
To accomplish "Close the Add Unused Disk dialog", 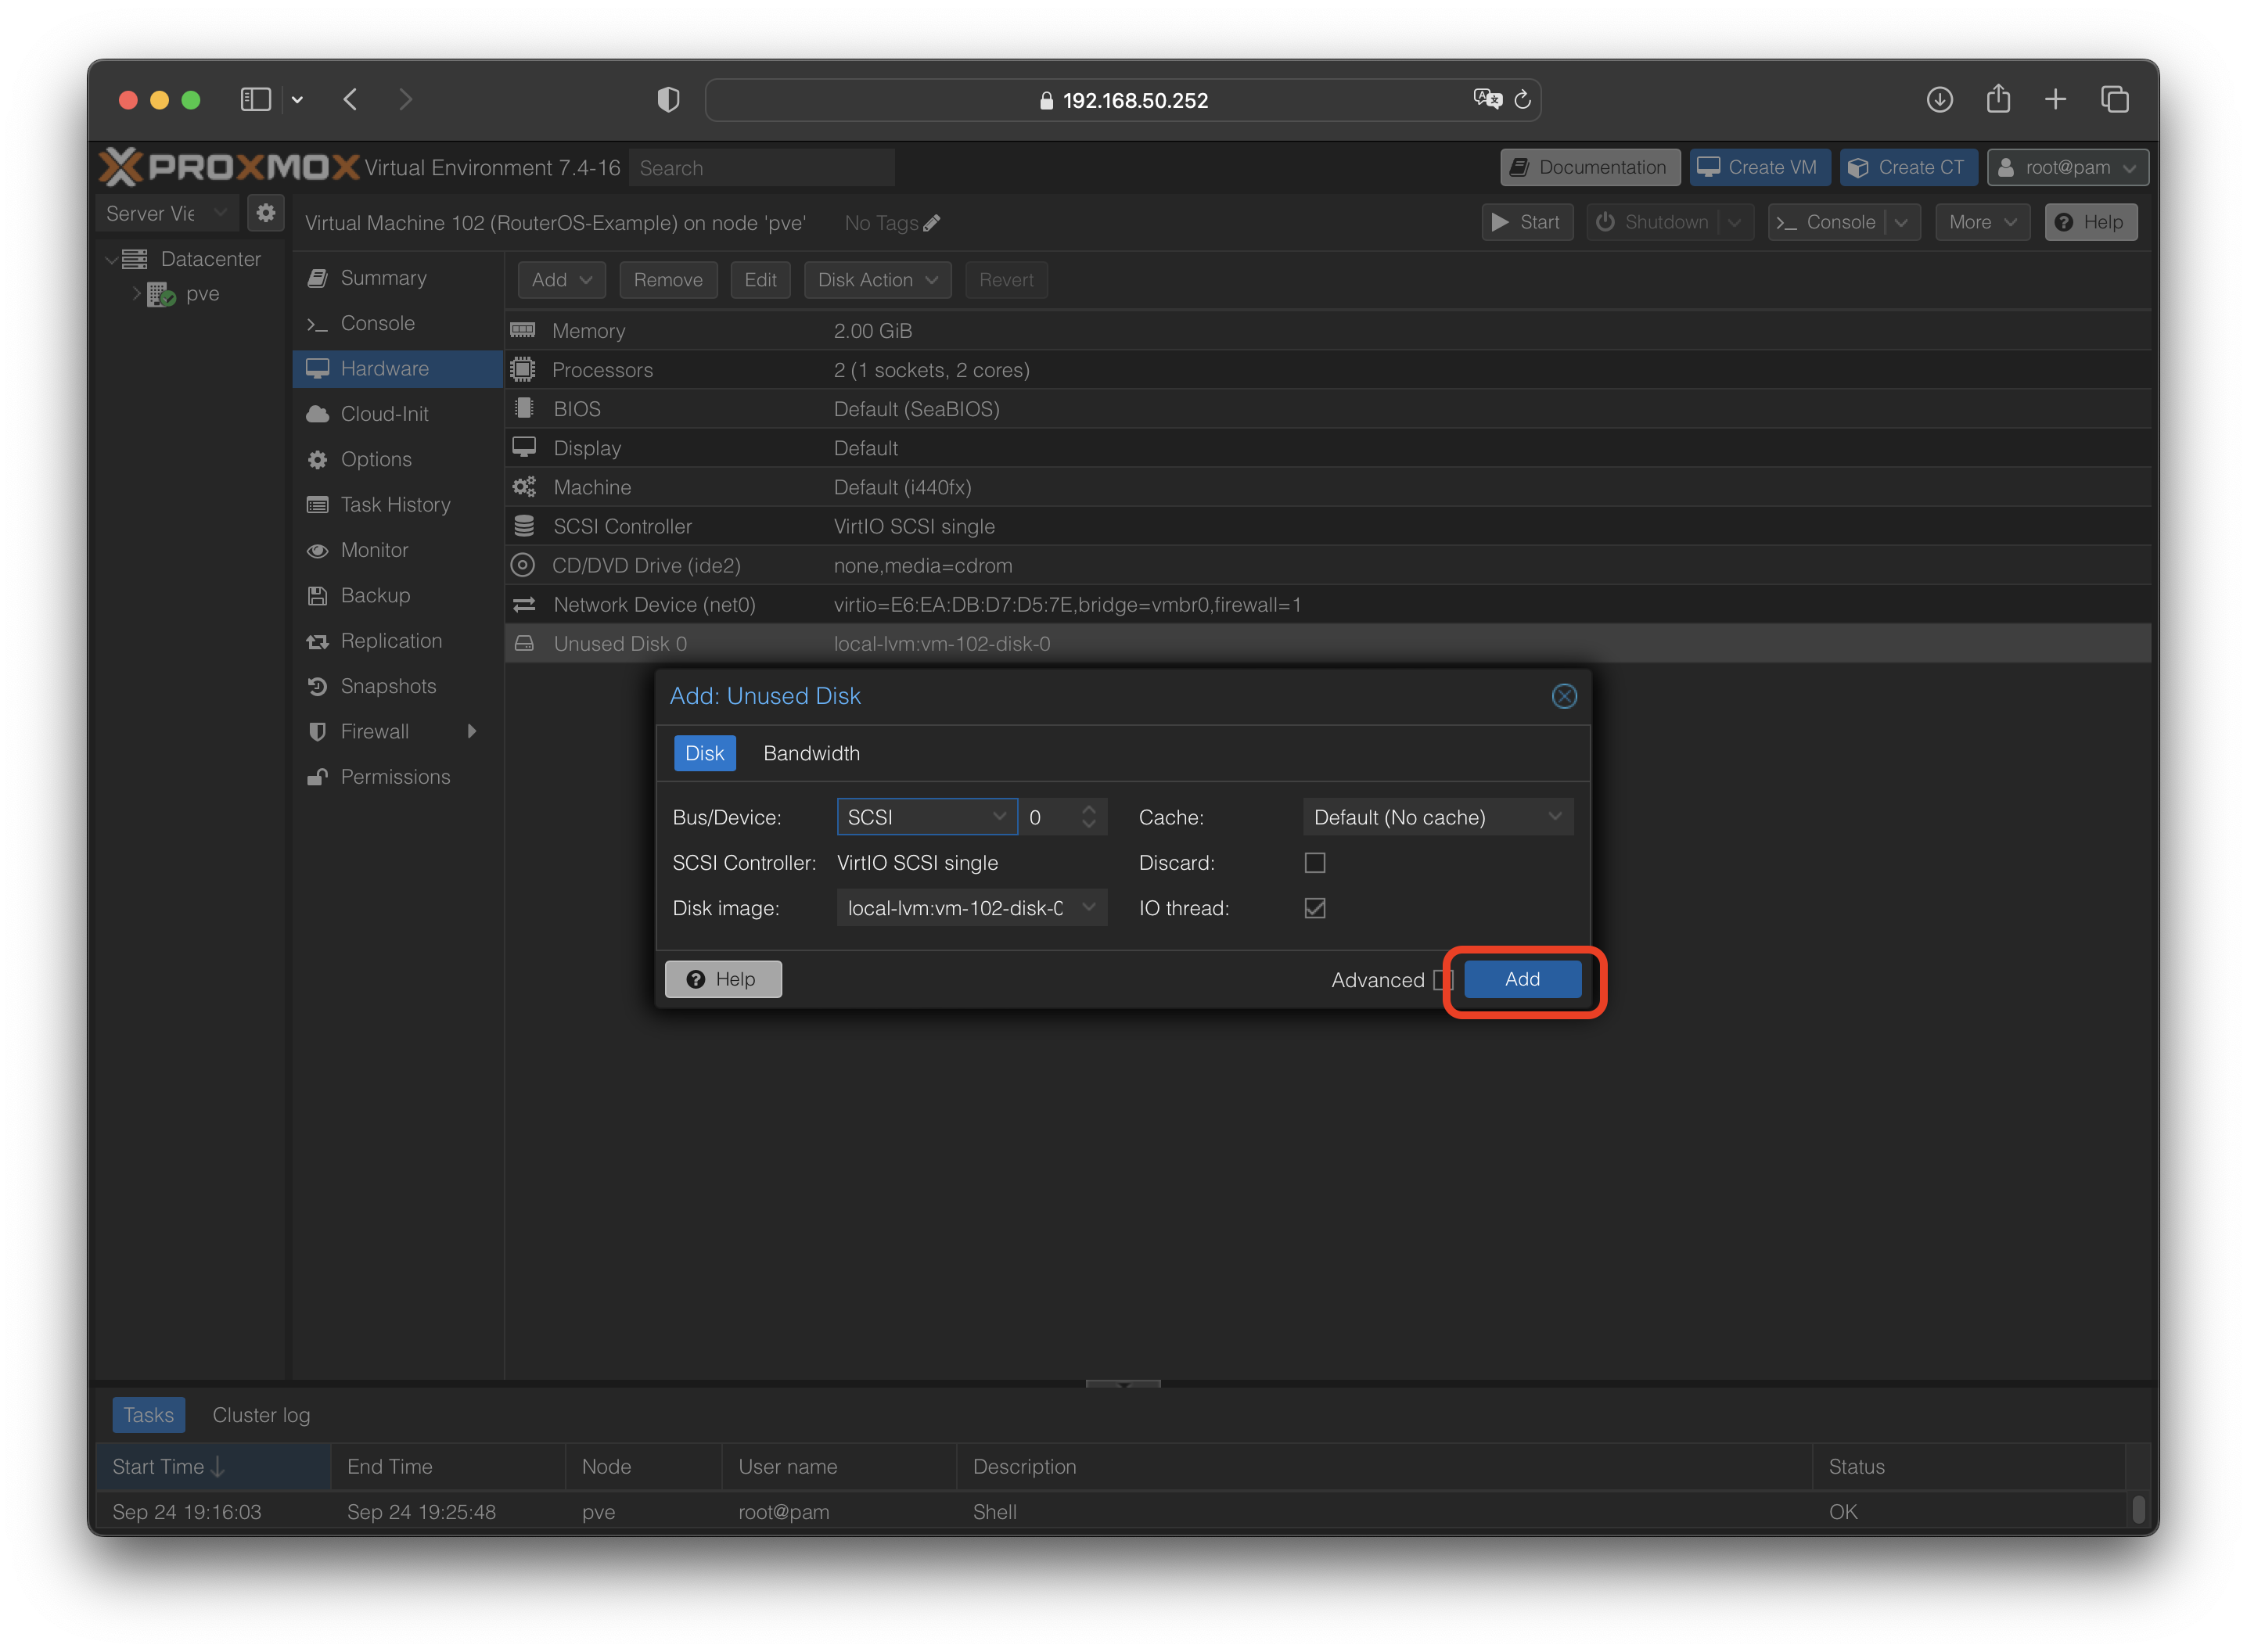I will tap(1564, 696).
